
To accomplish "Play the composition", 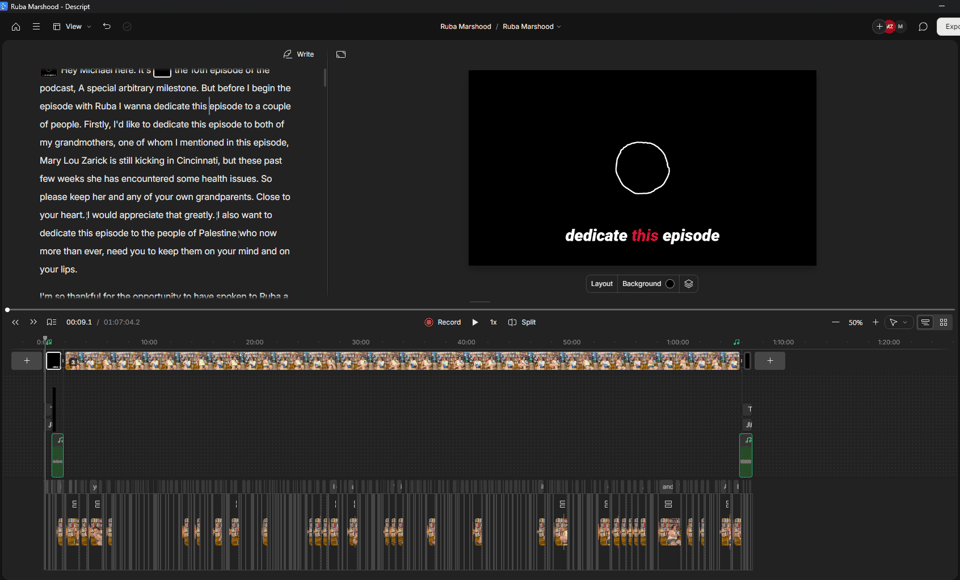I will point(475,322).
